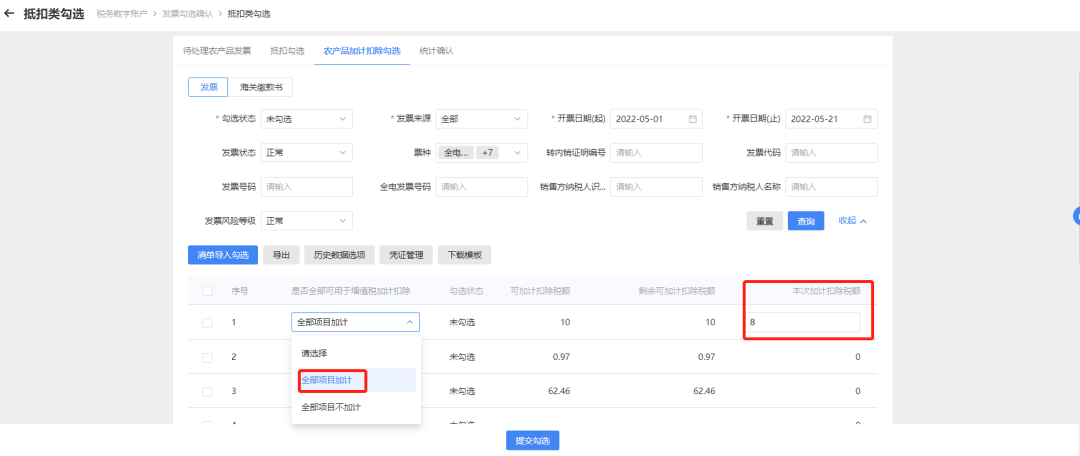Collapse the row 1 全部项目加计 dropdown
Image resolution: width=1080 pixels, height=456 pixels.
(355, 322)
